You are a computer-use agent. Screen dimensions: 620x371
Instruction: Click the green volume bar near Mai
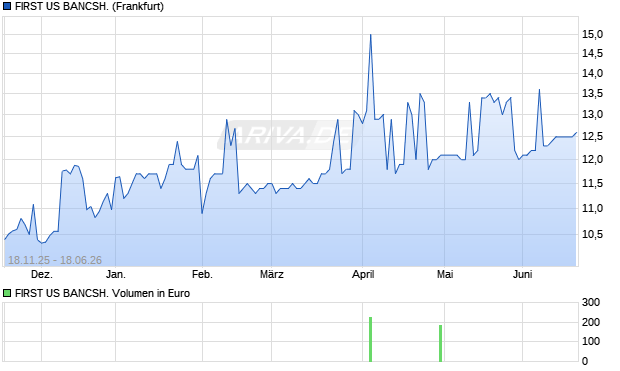[440, 343]
